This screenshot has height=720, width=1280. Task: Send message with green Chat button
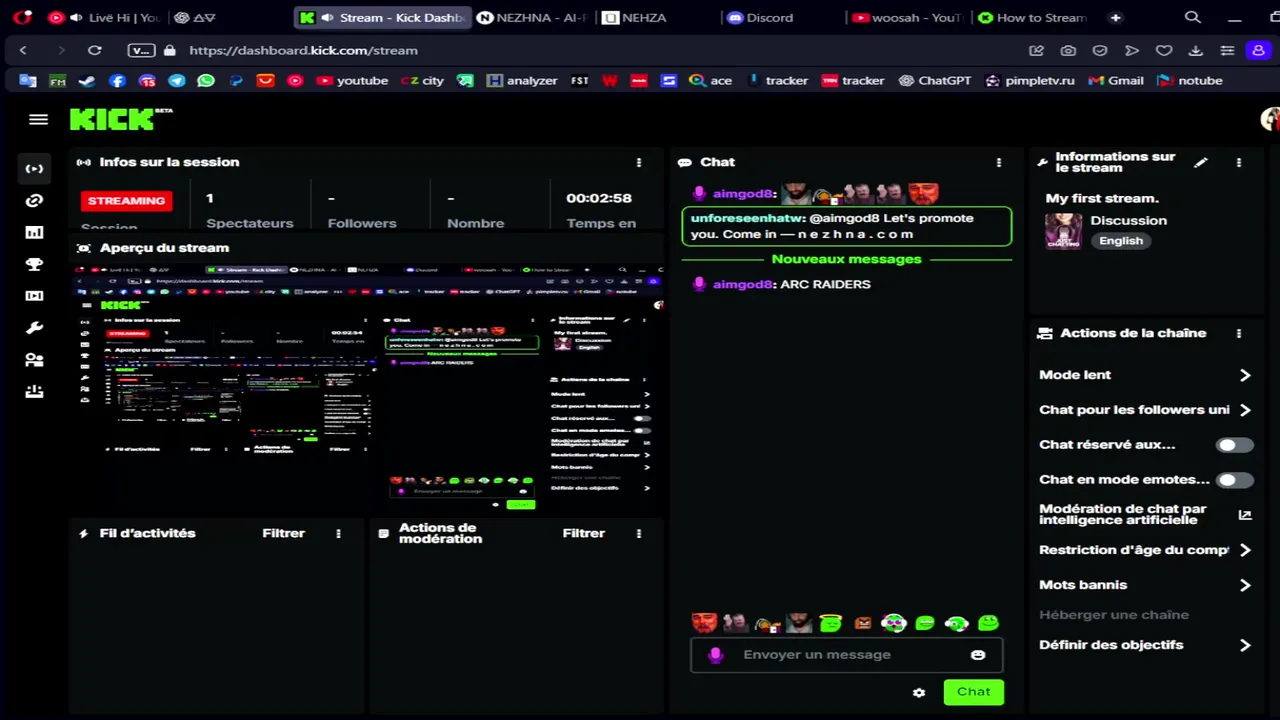click(973, 692)
